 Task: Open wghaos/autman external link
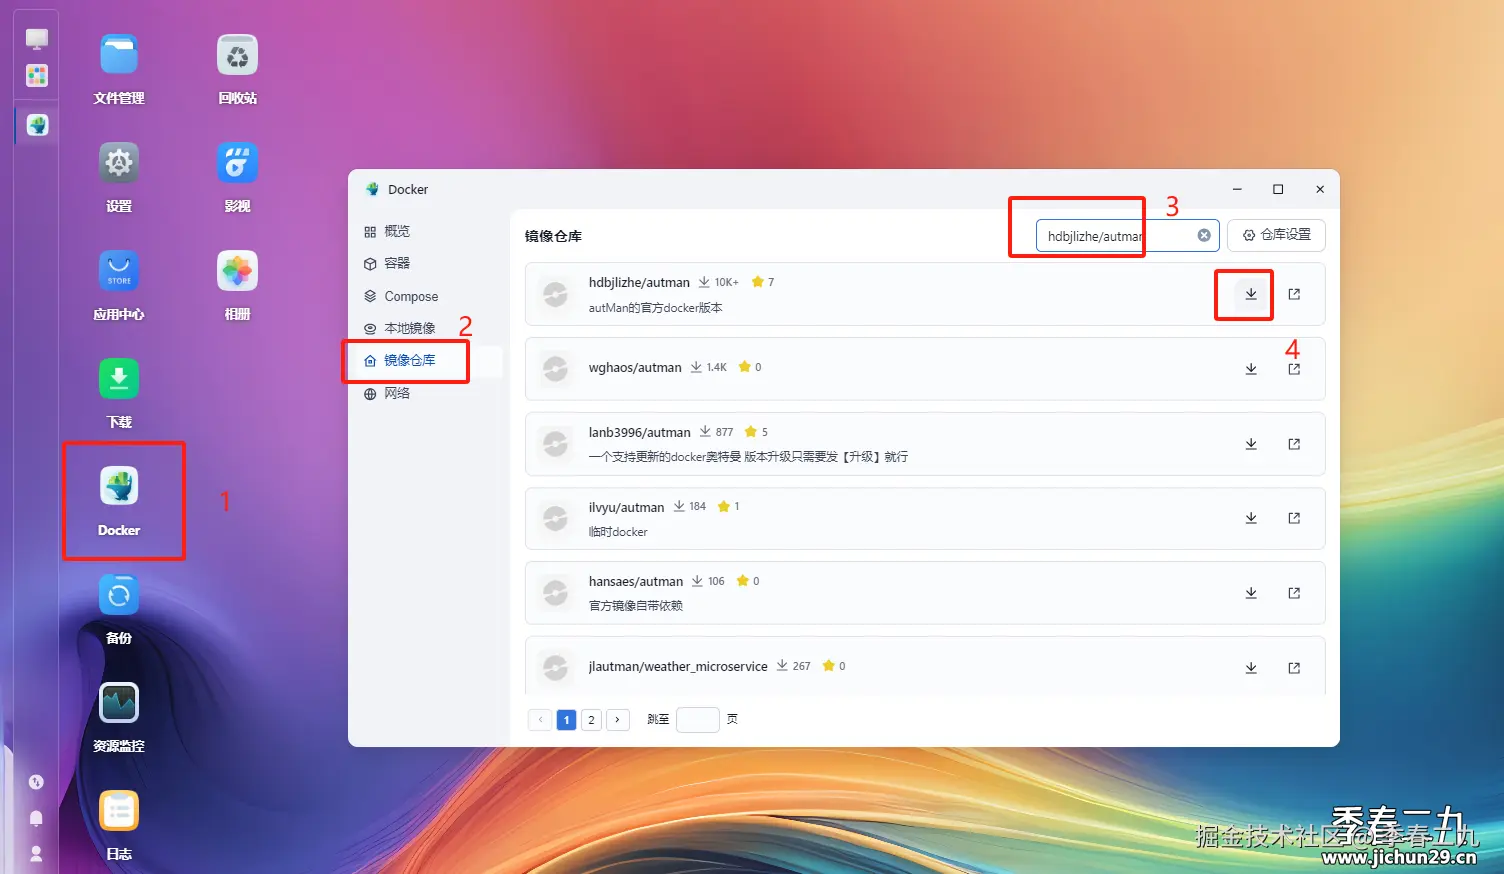1294,369
